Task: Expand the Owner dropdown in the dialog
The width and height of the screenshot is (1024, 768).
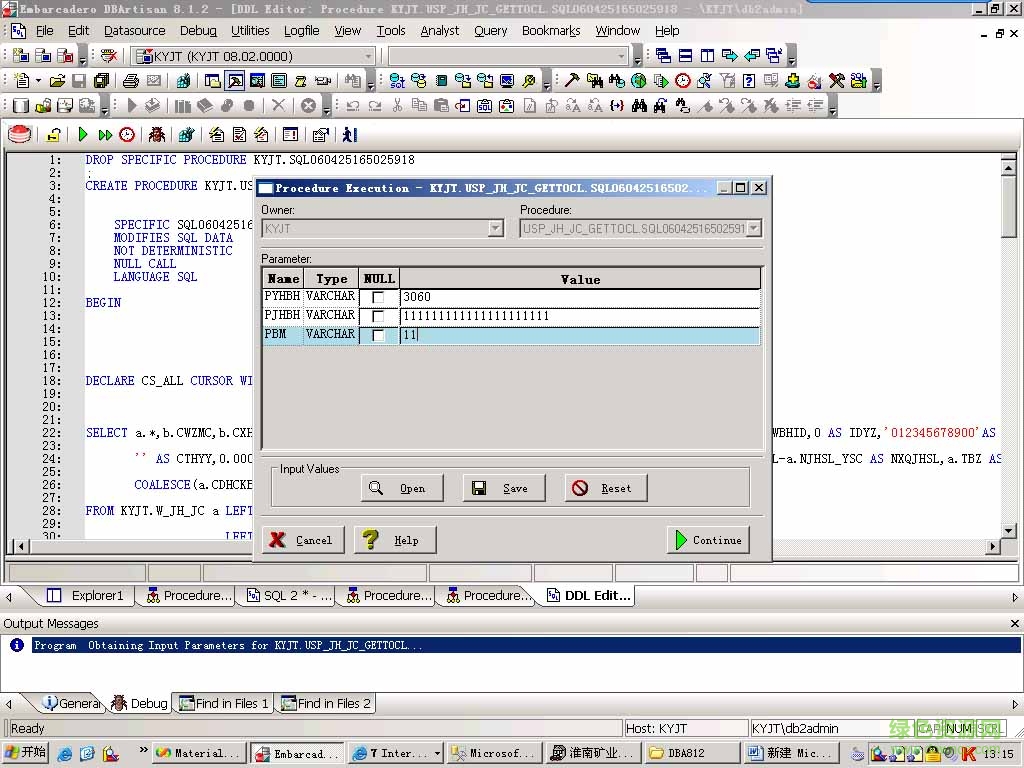Action: (496, 228)
